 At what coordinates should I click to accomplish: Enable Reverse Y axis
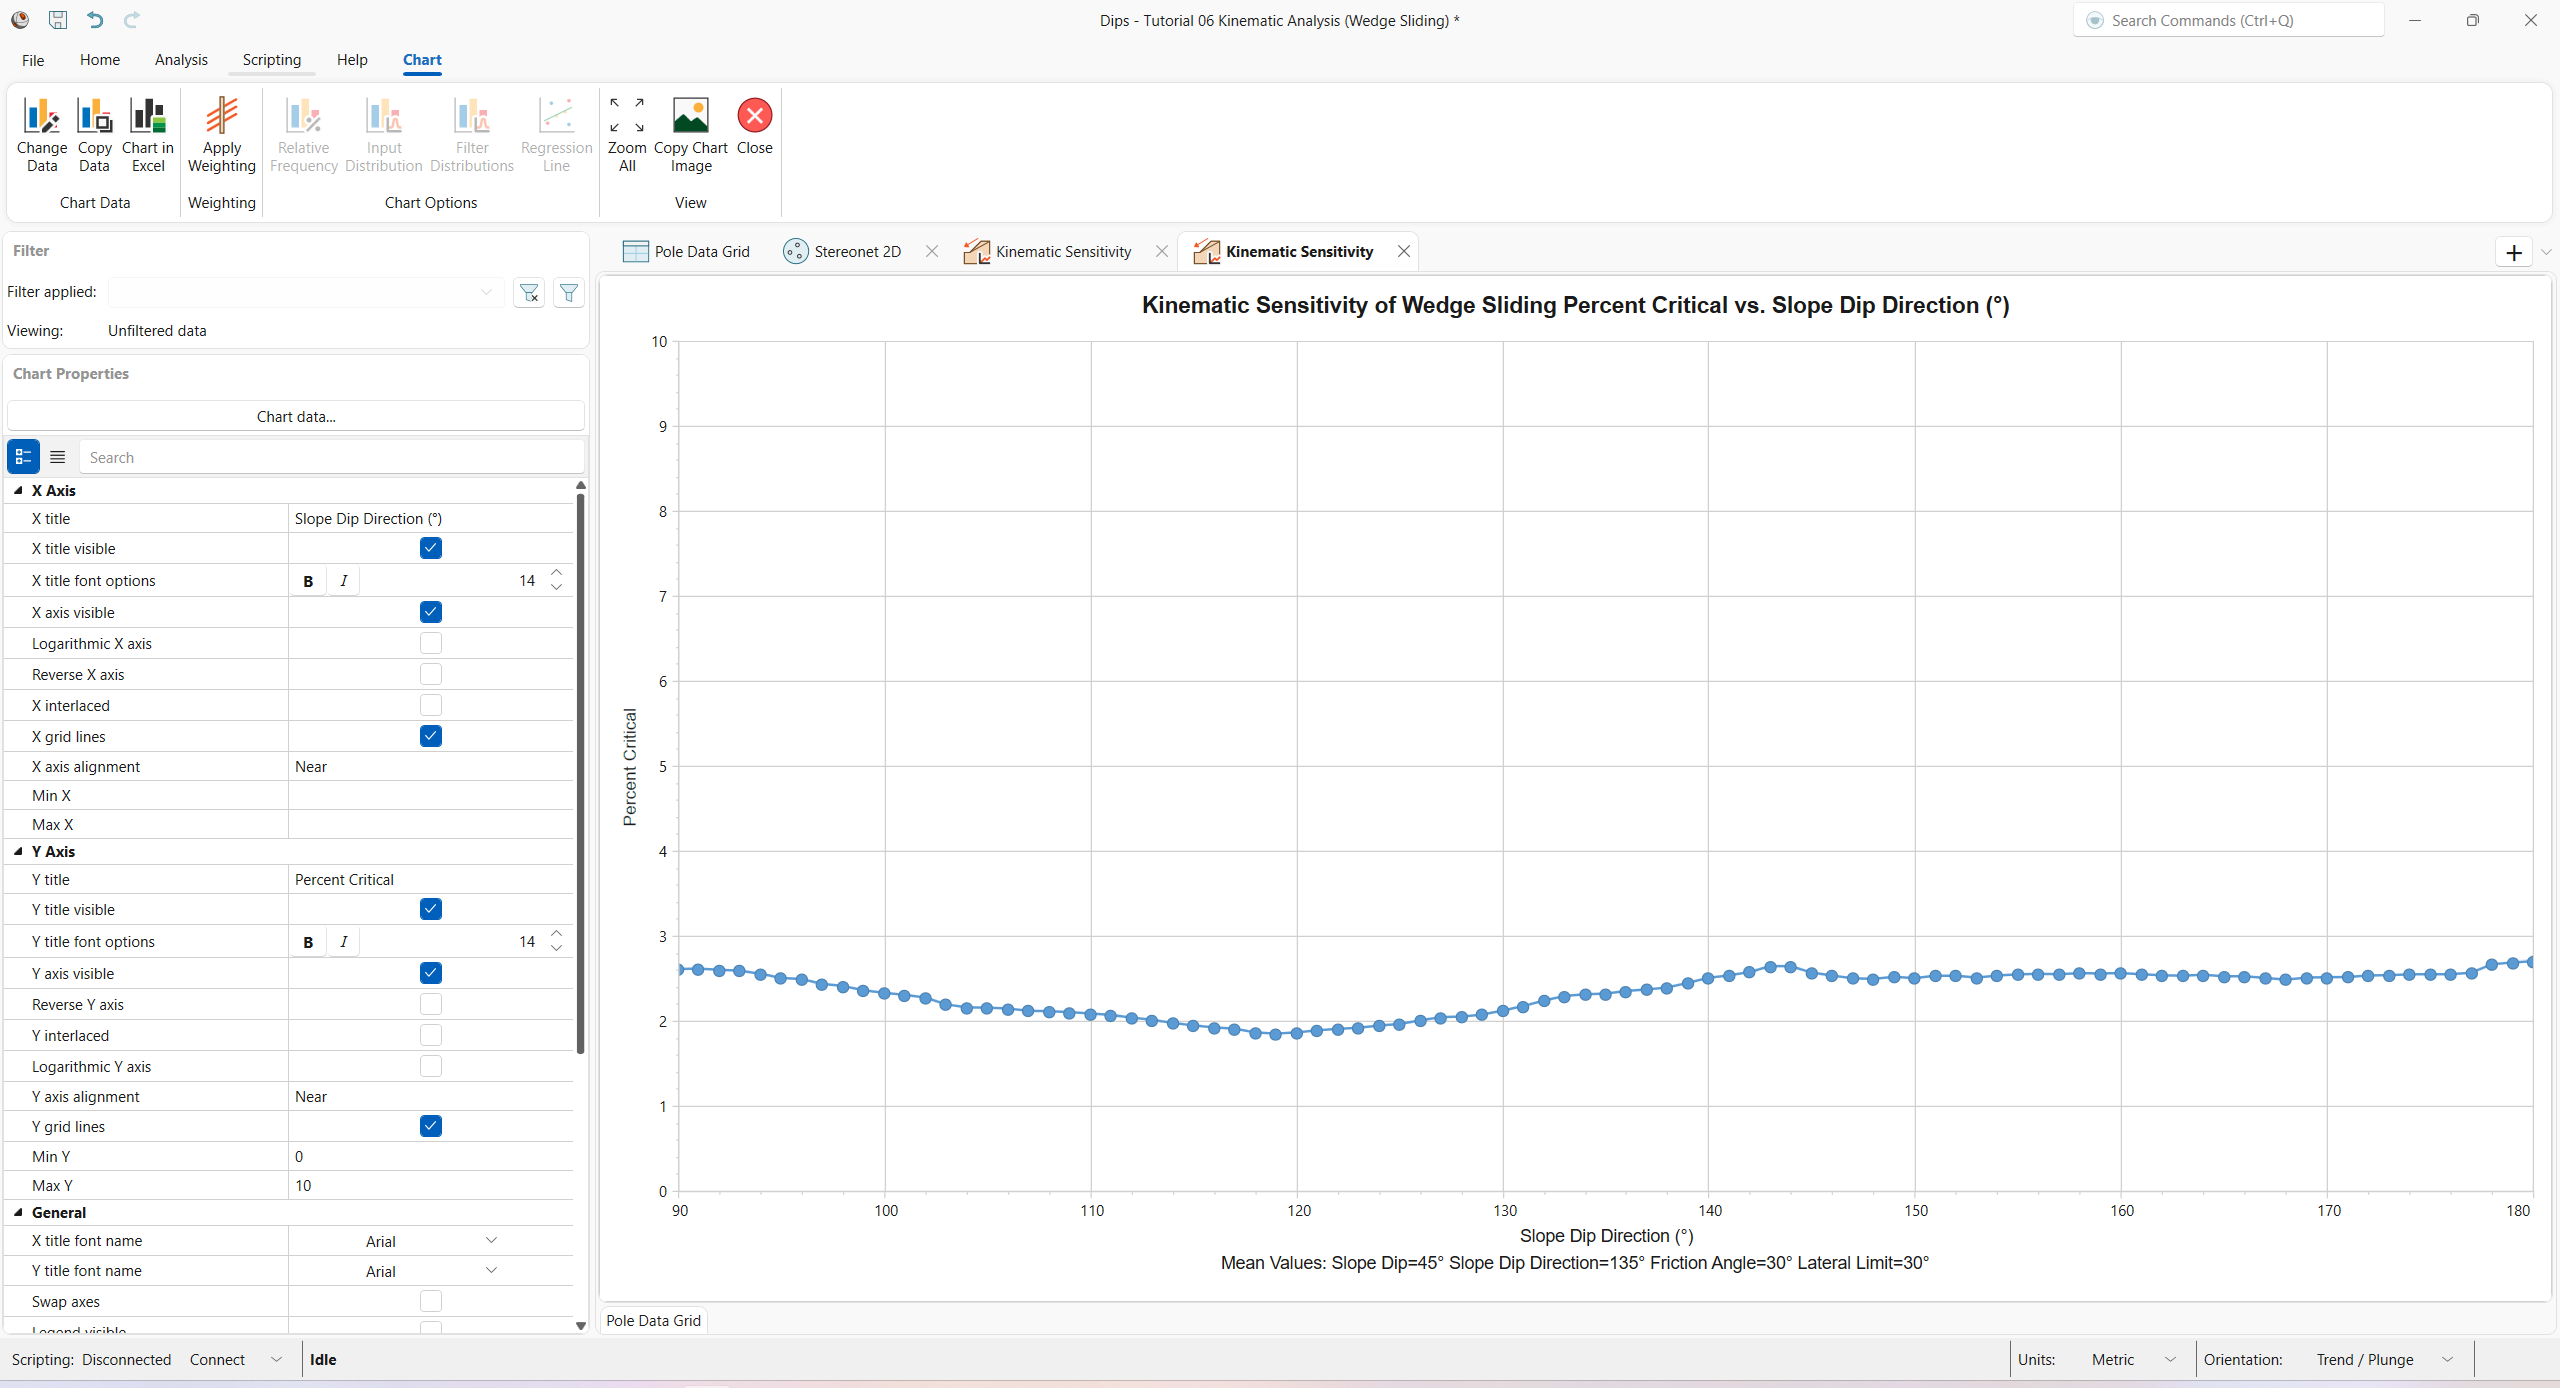[x=430, y=1004]
